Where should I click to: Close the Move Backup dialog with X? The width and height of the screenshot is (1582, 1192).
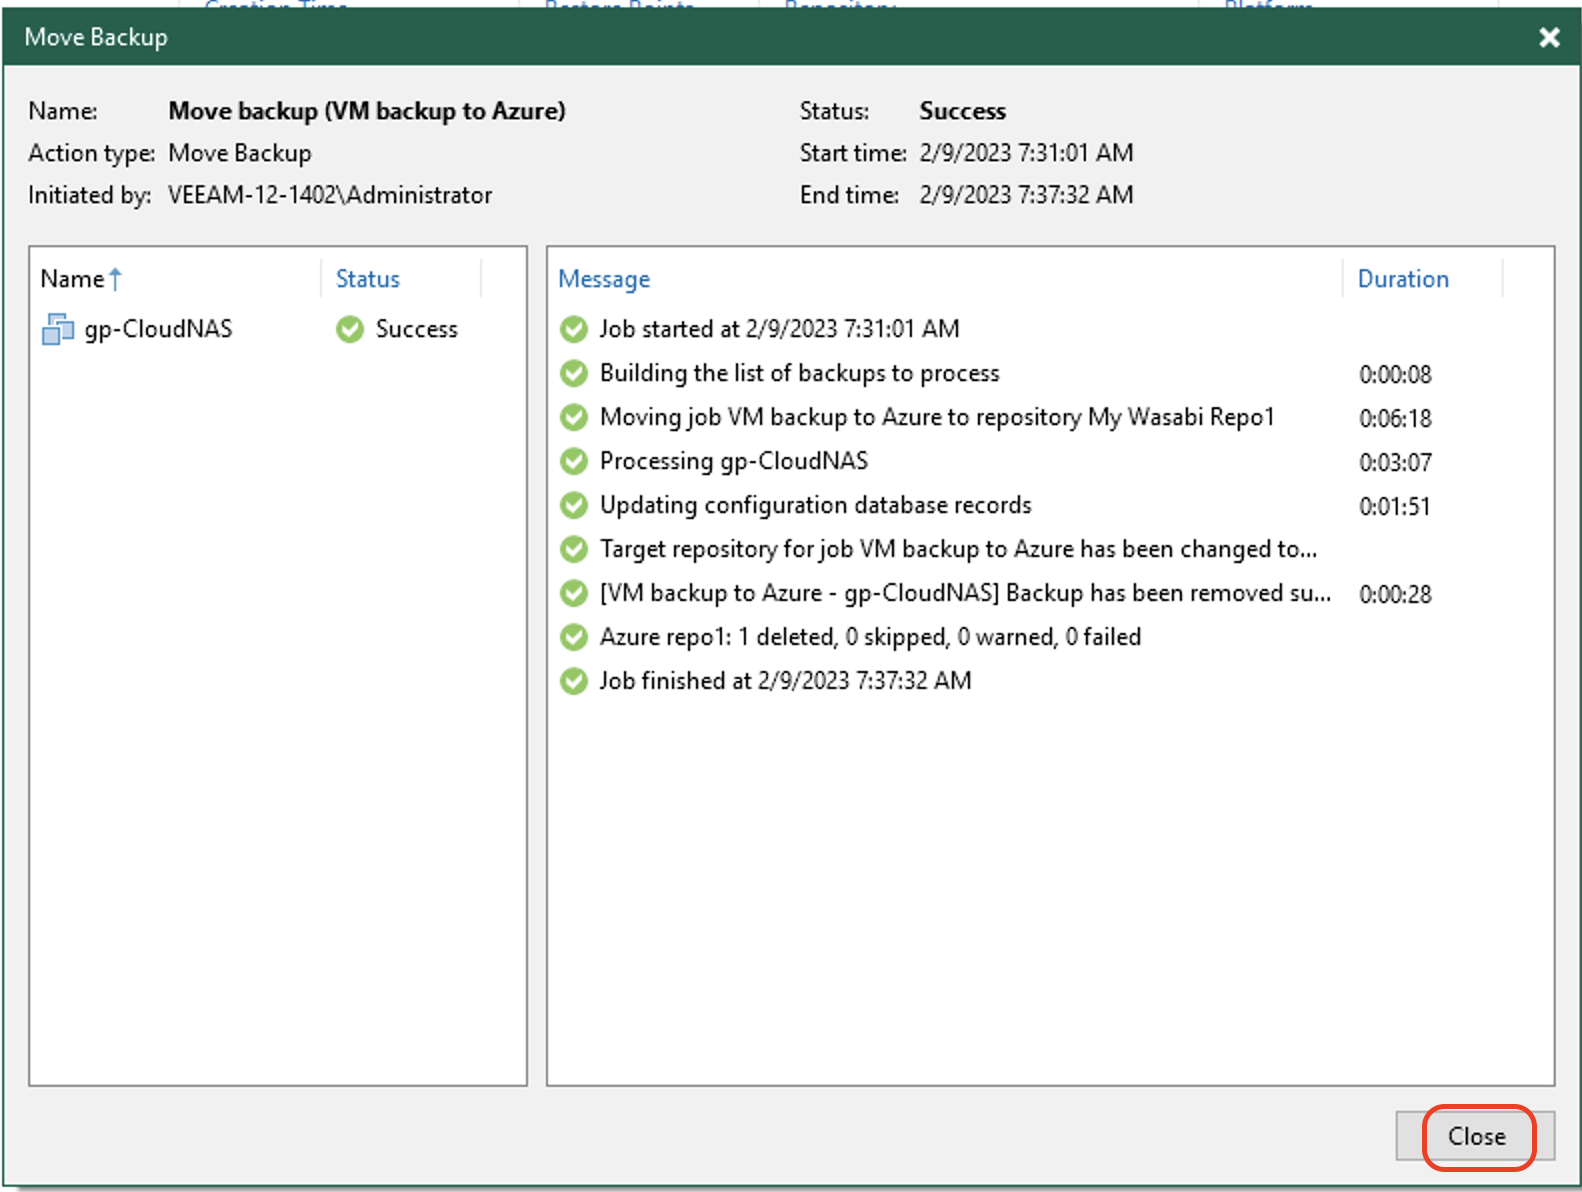click(x=1549, y=38)
